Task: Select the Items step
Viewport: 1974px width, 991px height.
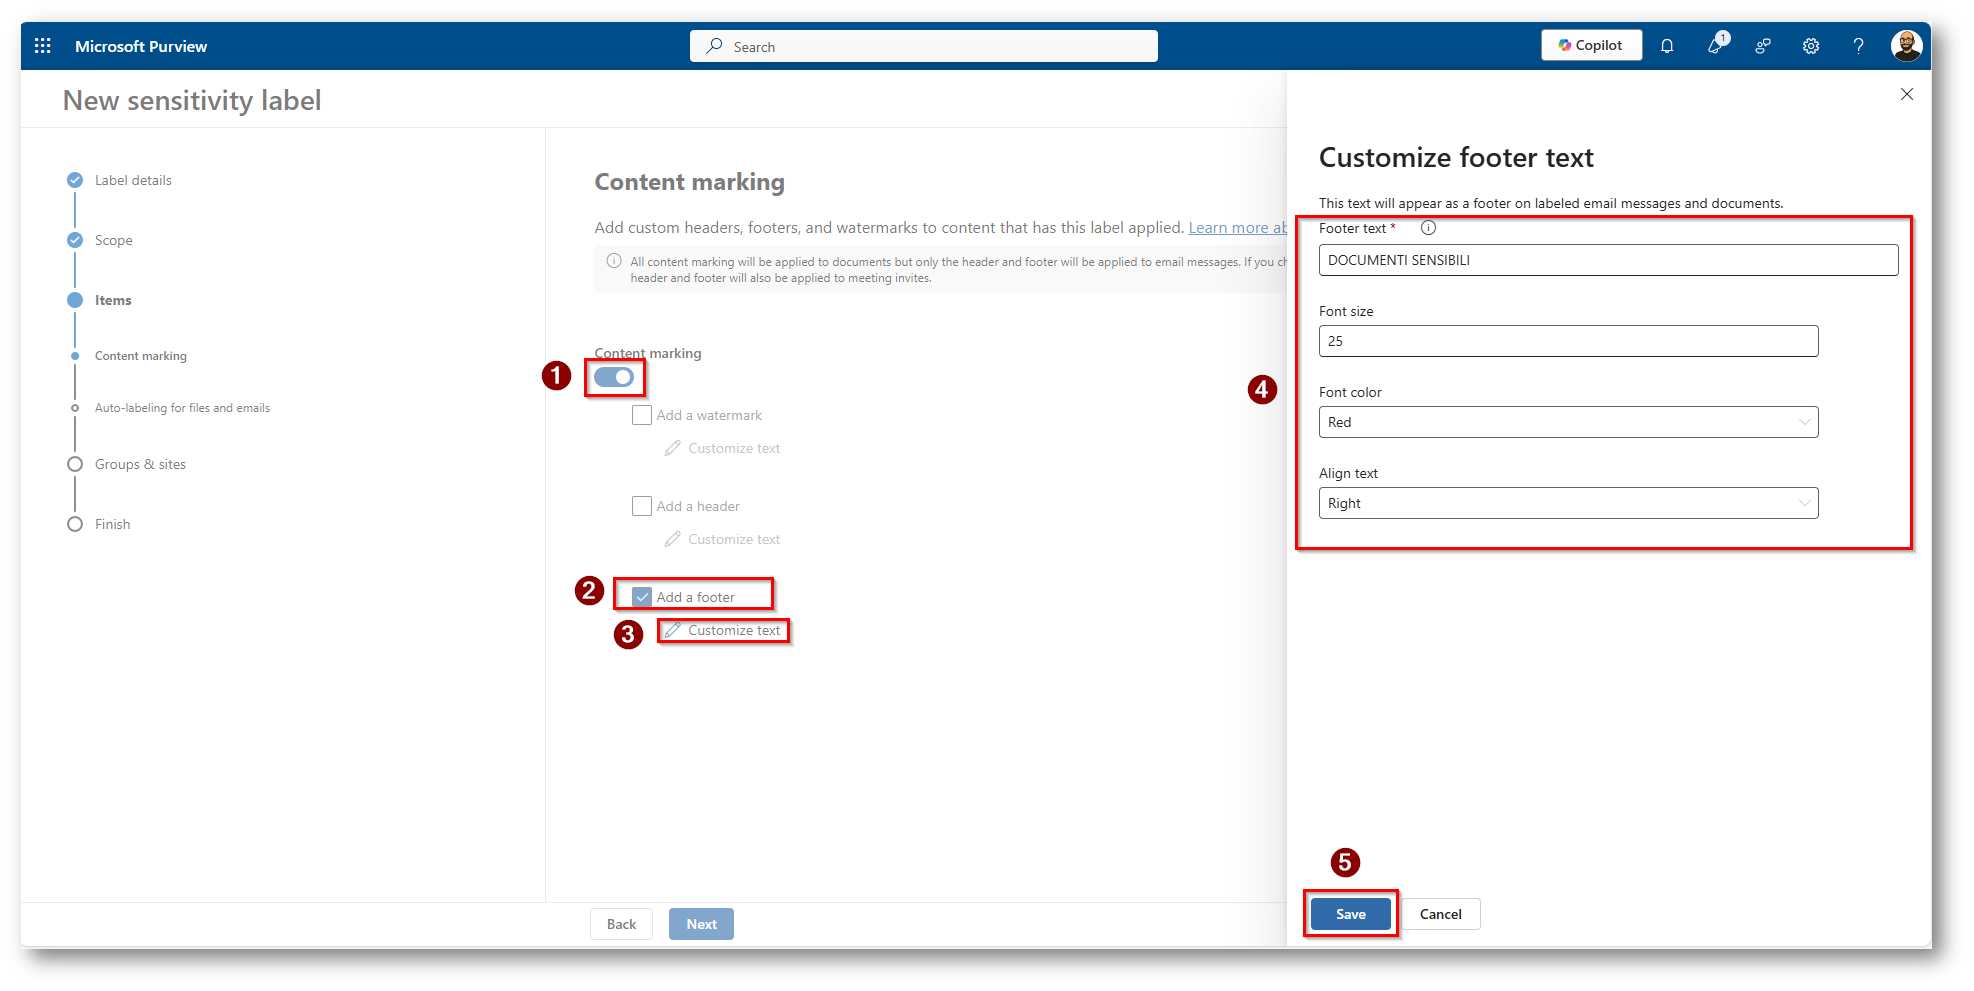Action: 113,300
